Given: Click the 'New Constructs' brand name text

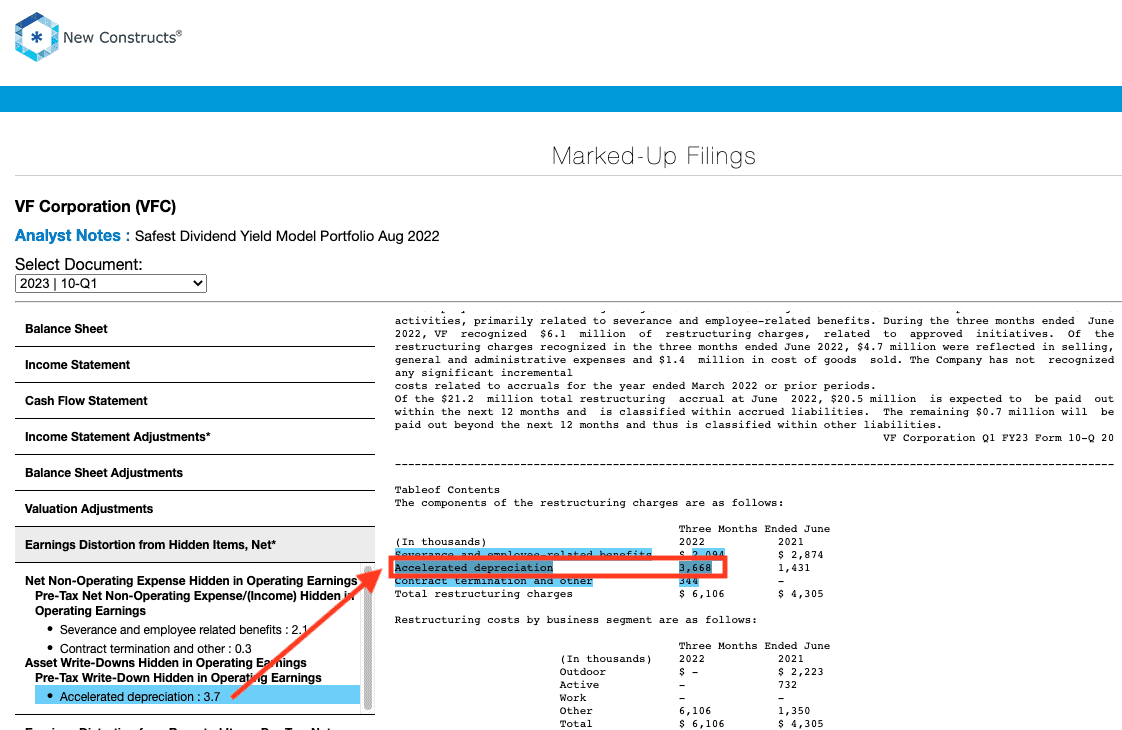Looking at the screenshot, I should pyautogui.click(x=122, y=37).
